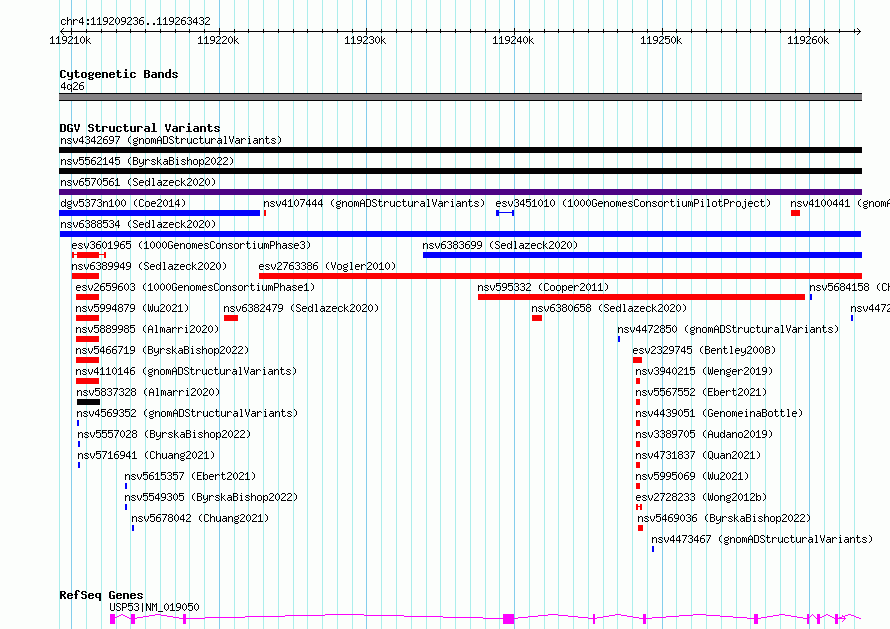Click the nsv6380658 Sedlazeck2020 label
The image size is (890, 629).
[x=609, y=308]
